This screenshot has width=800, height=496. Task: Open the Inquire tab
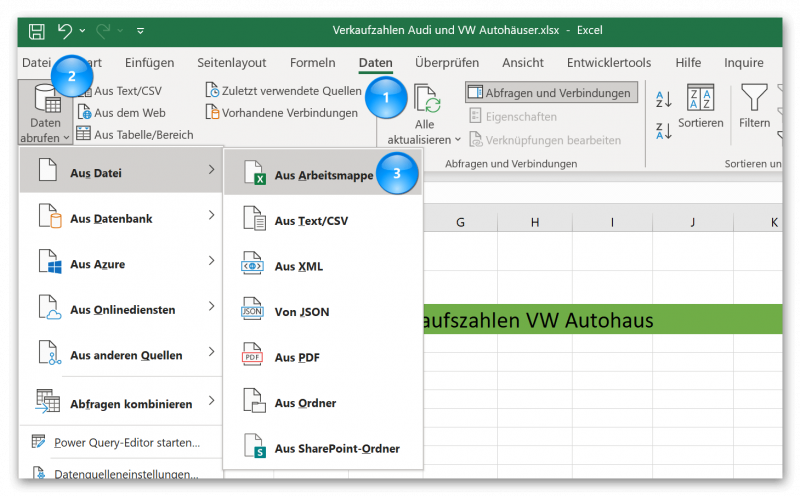coord(744,63)
